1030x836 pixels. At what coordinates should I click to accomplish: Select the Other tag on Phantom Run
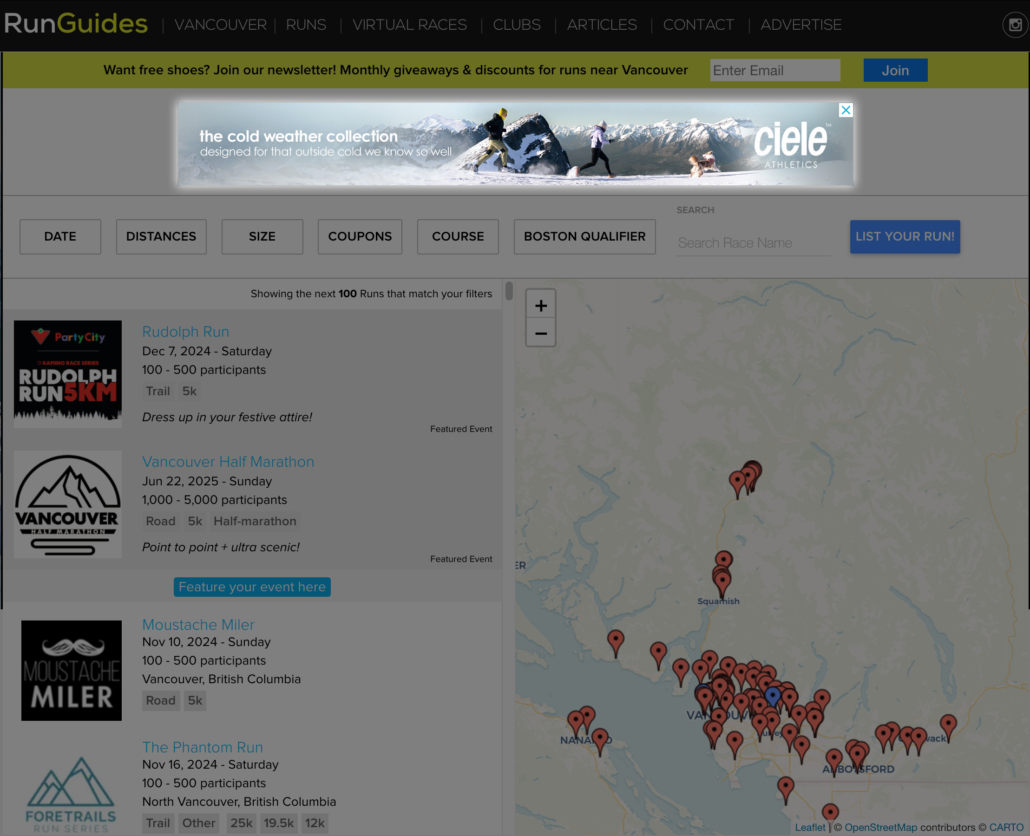pos(198,824)
